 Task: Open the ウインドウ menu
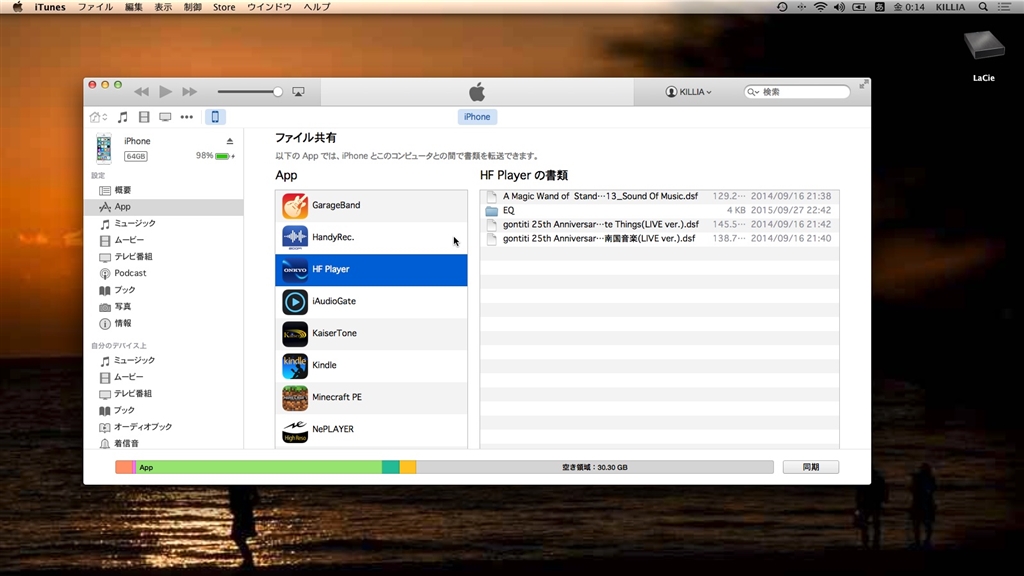[269, 7]
